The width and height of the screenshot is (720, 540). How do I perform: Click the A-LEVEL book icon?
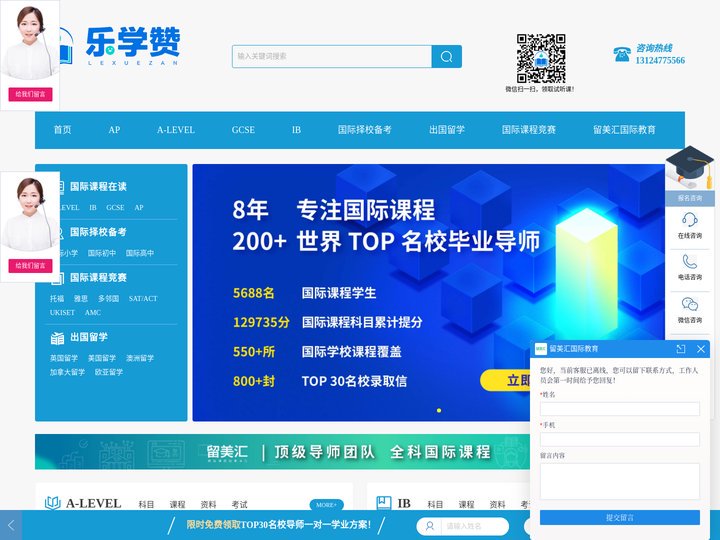[53, 503]
